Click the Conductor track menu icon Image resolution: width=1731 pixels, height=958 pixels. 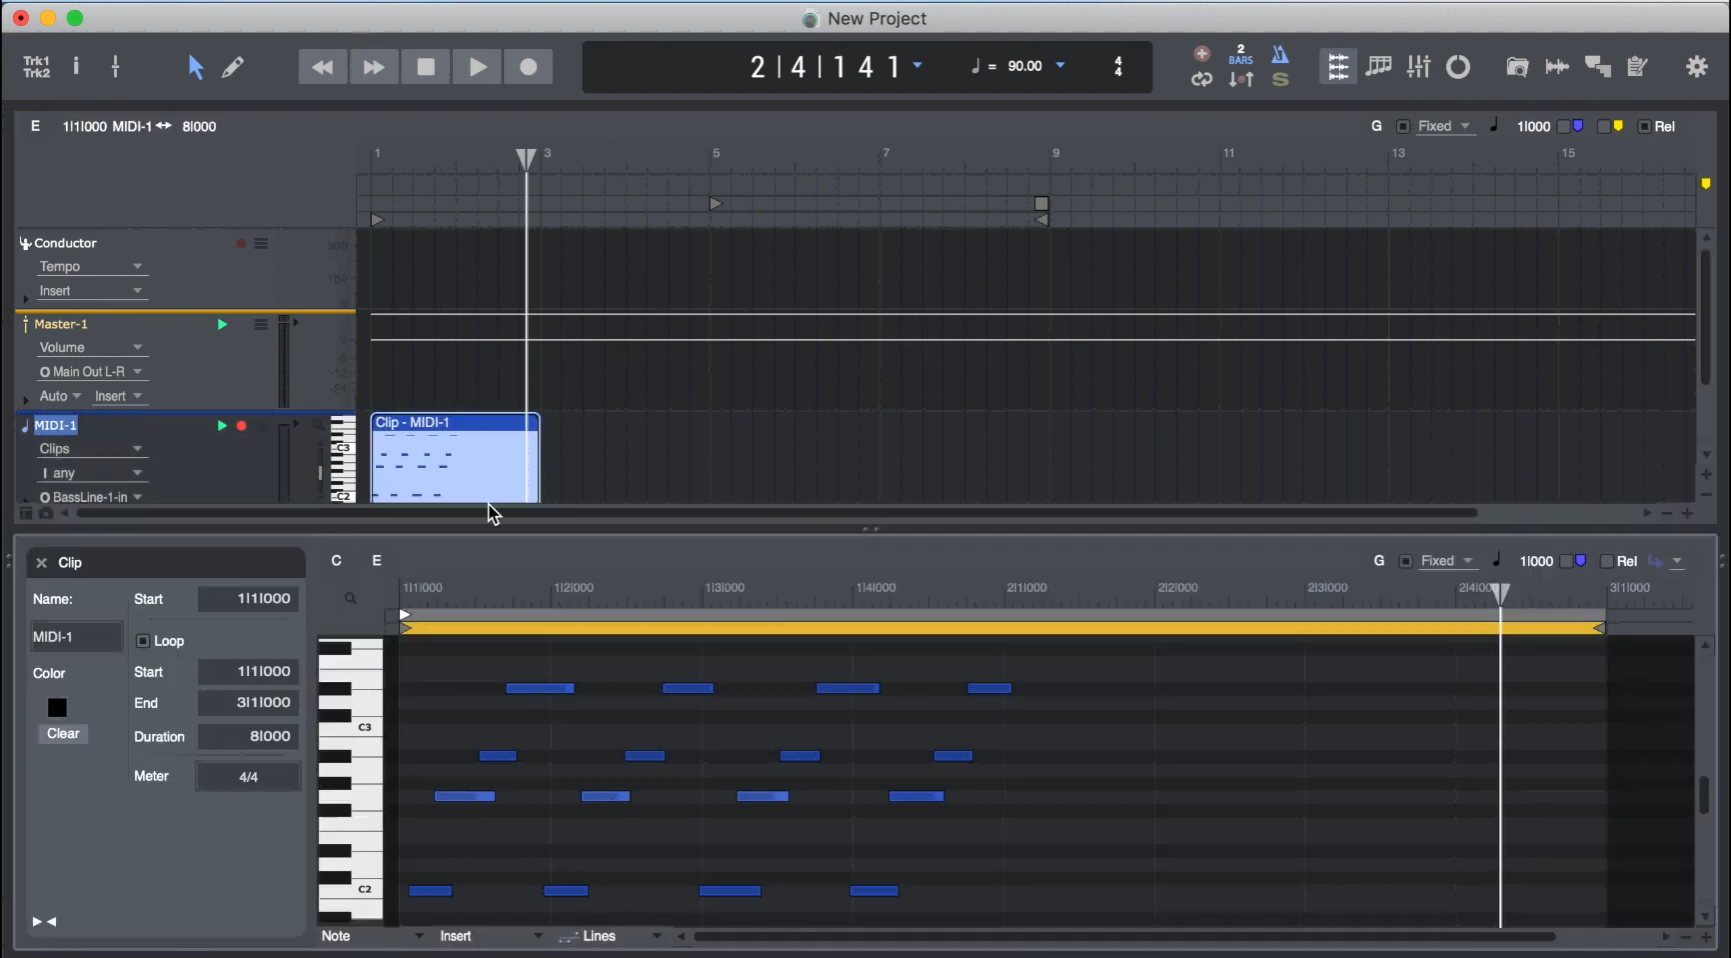[x=261, y=244]
